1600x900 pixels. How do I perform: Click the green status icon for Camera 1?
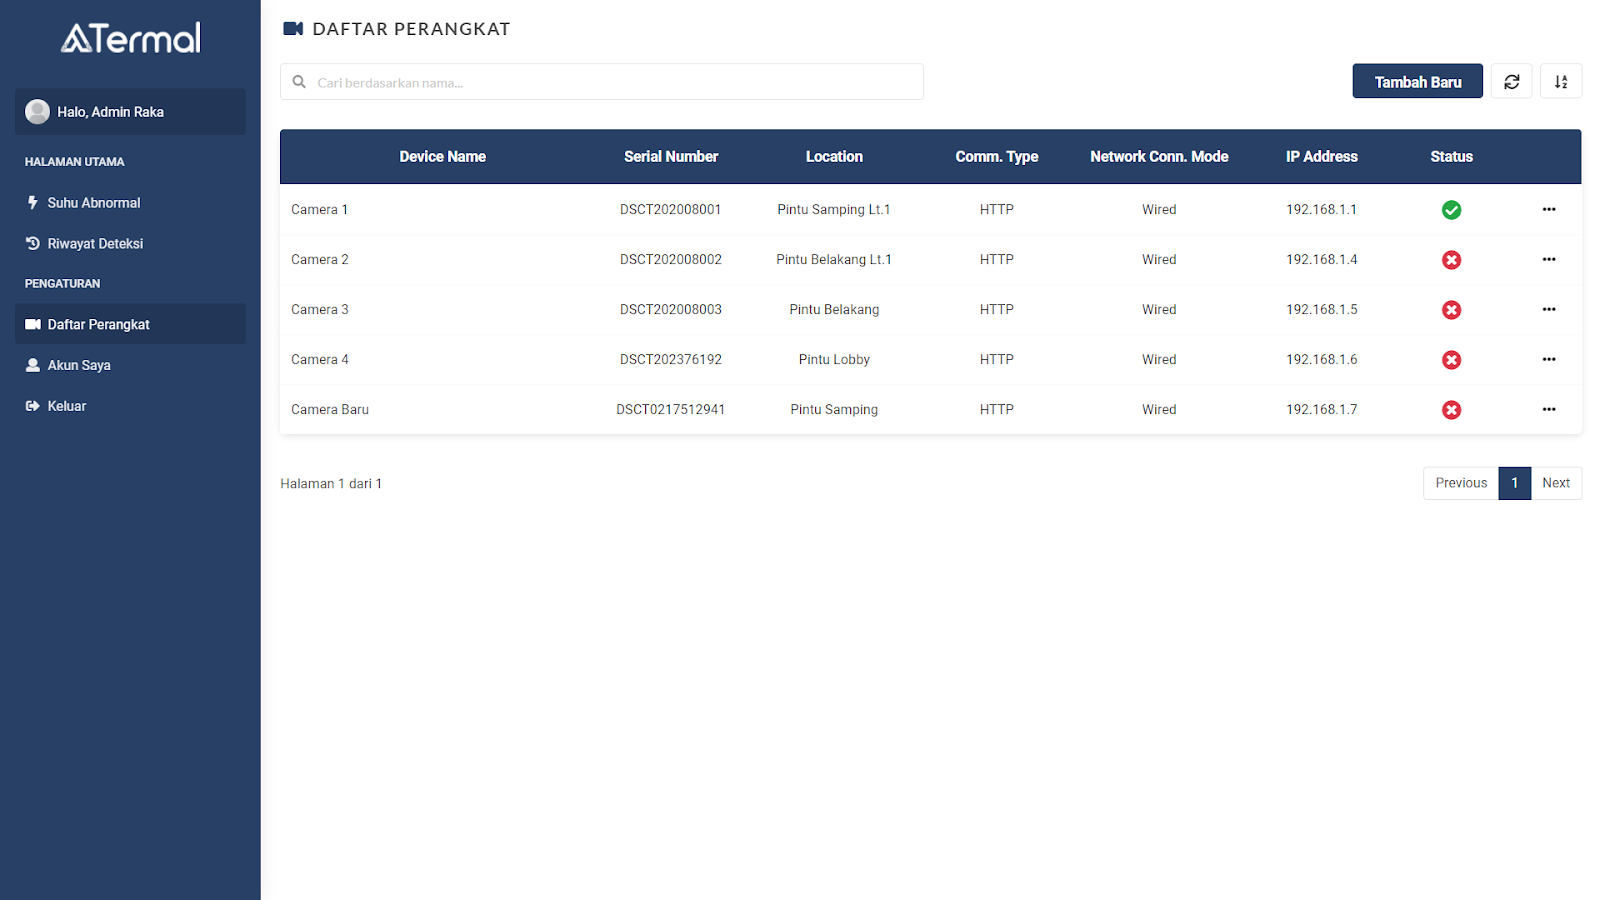pyautogui.click(x=1451, y=210)
